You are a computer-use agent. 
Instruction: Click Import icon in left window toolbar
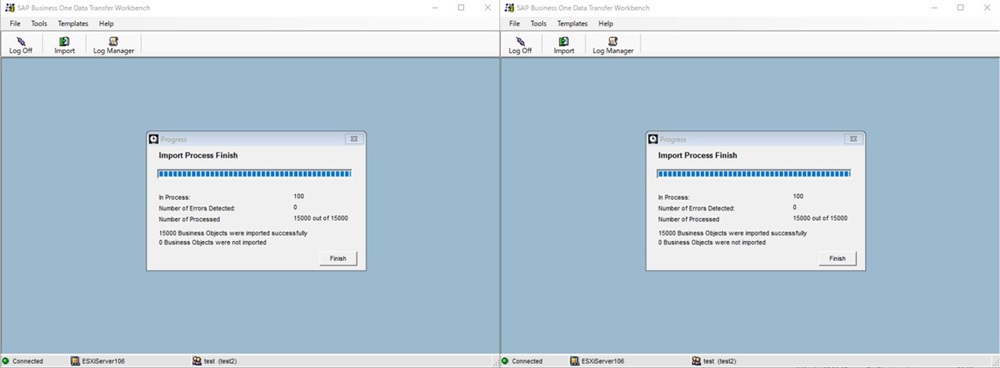(x=64, y=41)
